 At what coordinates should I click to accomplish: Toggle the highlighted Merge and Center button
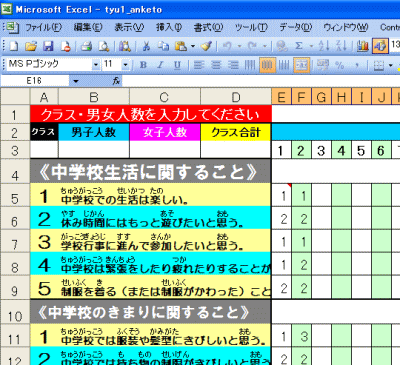(x=301, y=65)
